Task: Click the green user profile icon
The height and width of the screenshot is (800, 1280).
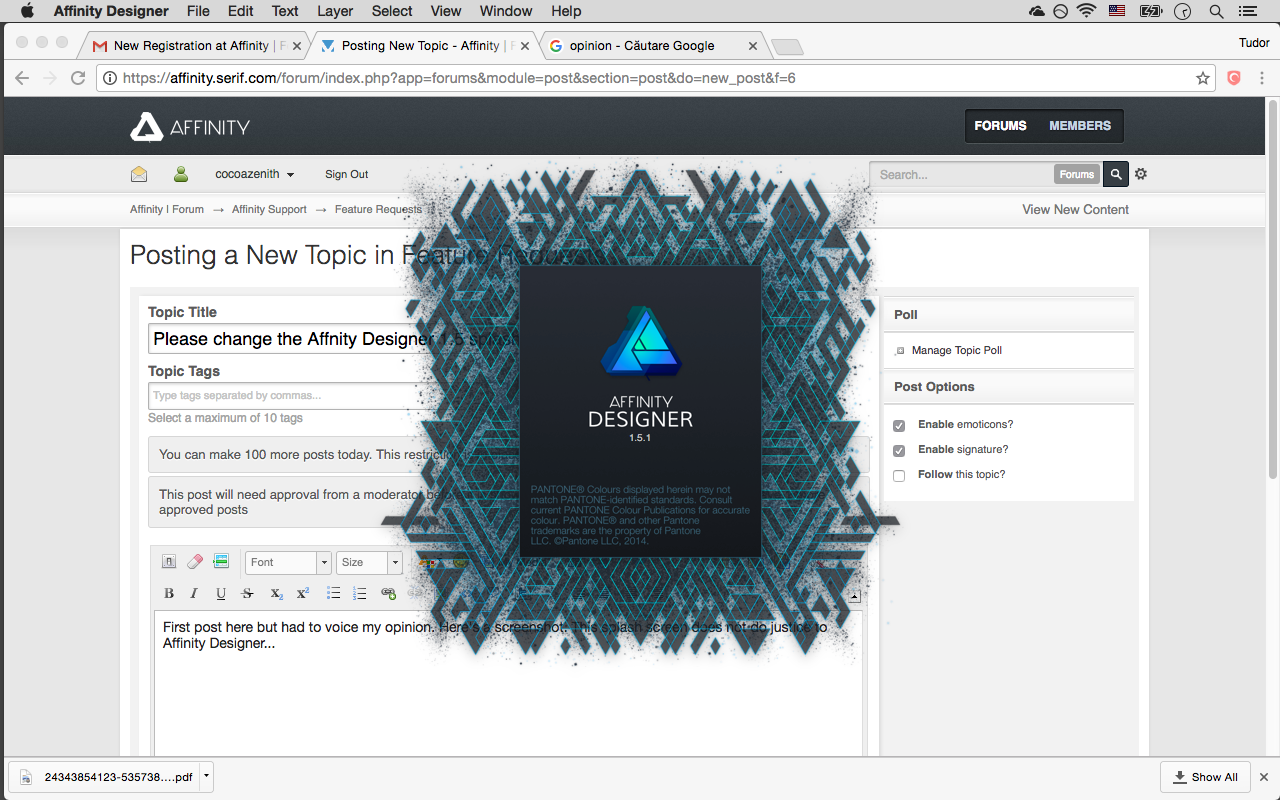Action: [x=181, y=174]
